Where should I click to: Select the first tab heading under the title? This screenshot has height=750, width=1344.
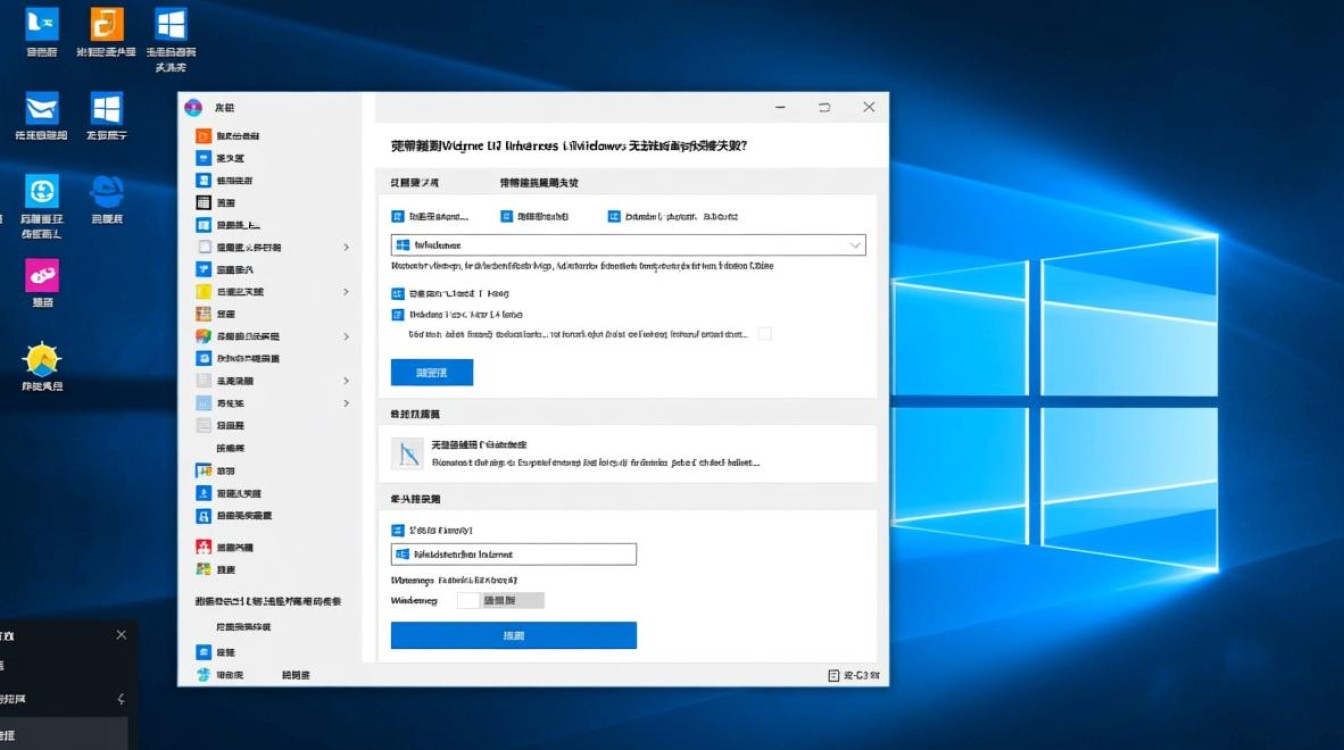coord(414,183)
